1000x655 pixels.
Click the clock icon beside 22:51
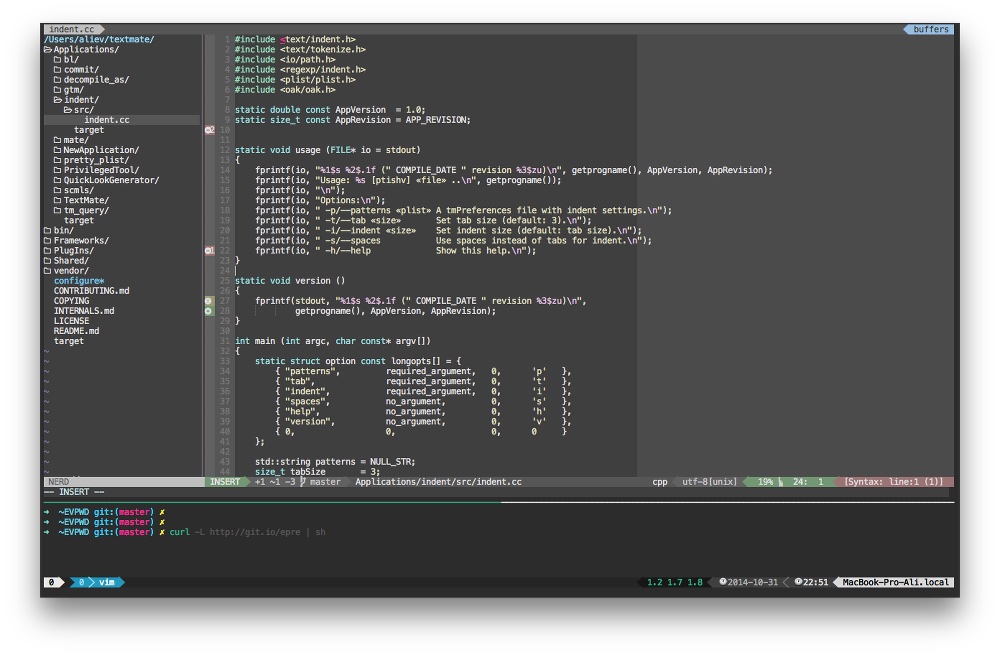(x=798, y=582)
